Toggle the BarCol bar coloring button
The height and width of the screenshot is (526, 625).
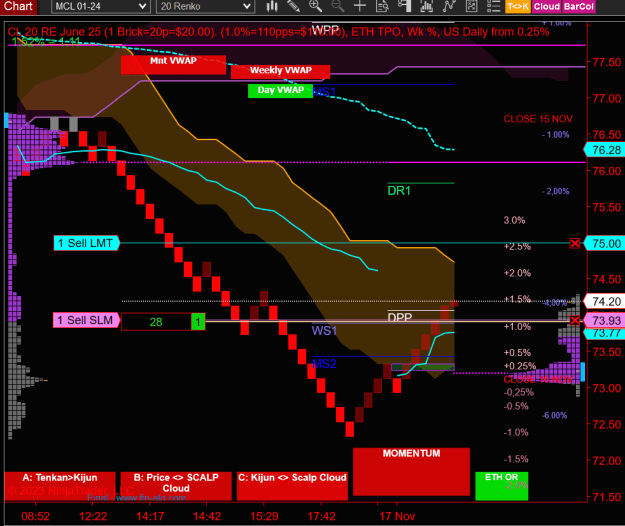(579, 6)
